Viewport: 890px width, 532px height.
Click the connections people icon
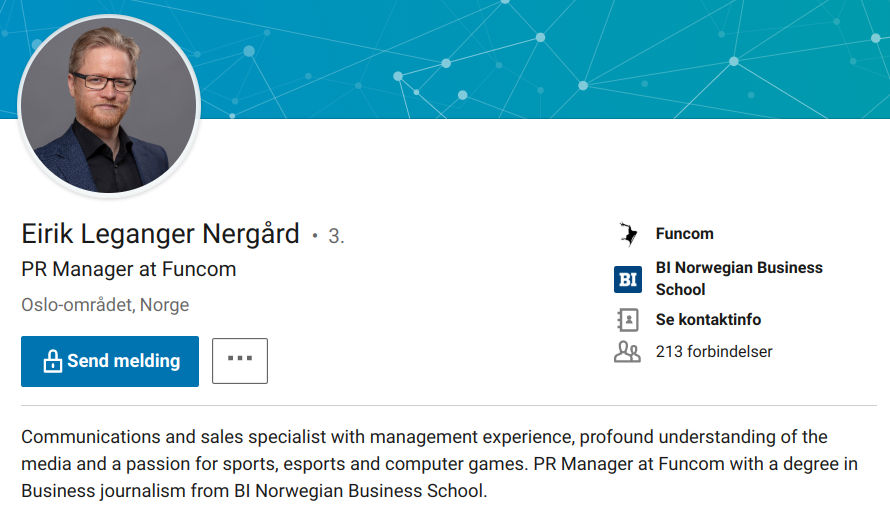pyautogui.click(x=627, y=352)
